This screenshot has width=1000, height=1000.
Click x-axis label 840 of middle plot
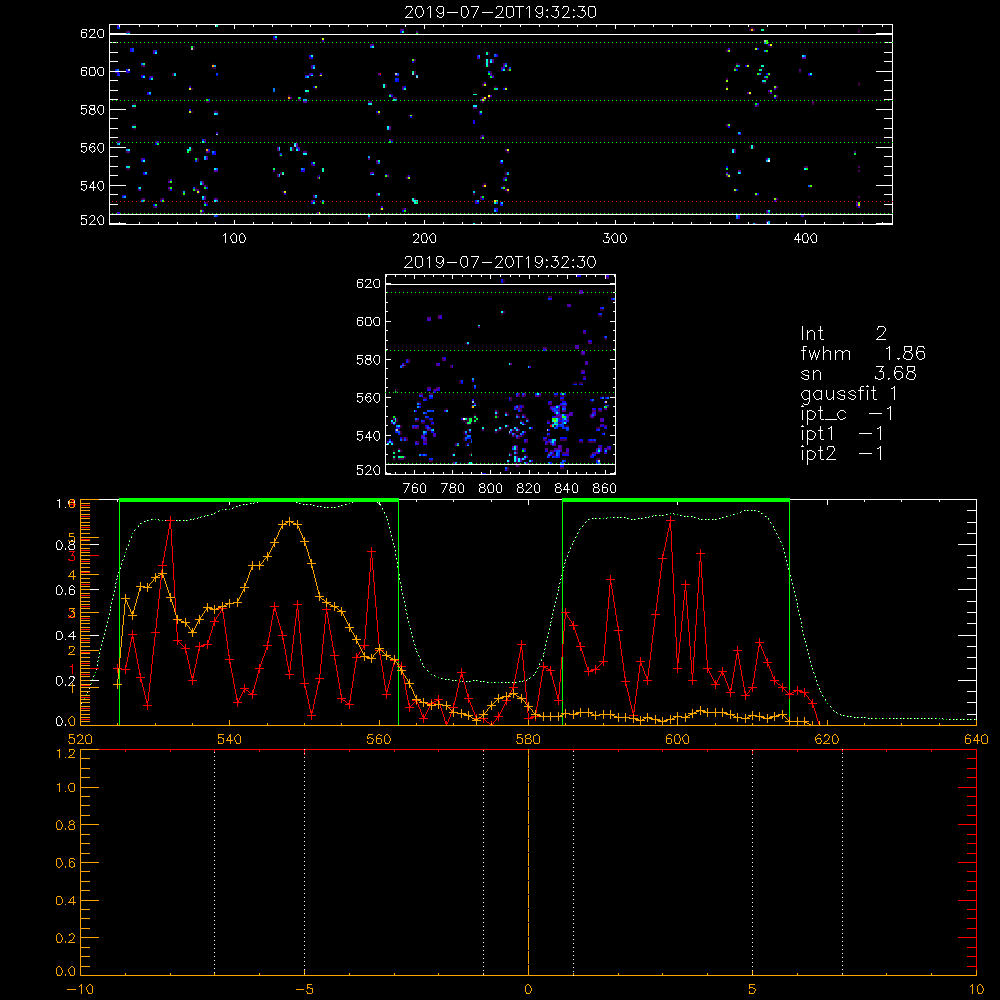click(x=566, y=489)
